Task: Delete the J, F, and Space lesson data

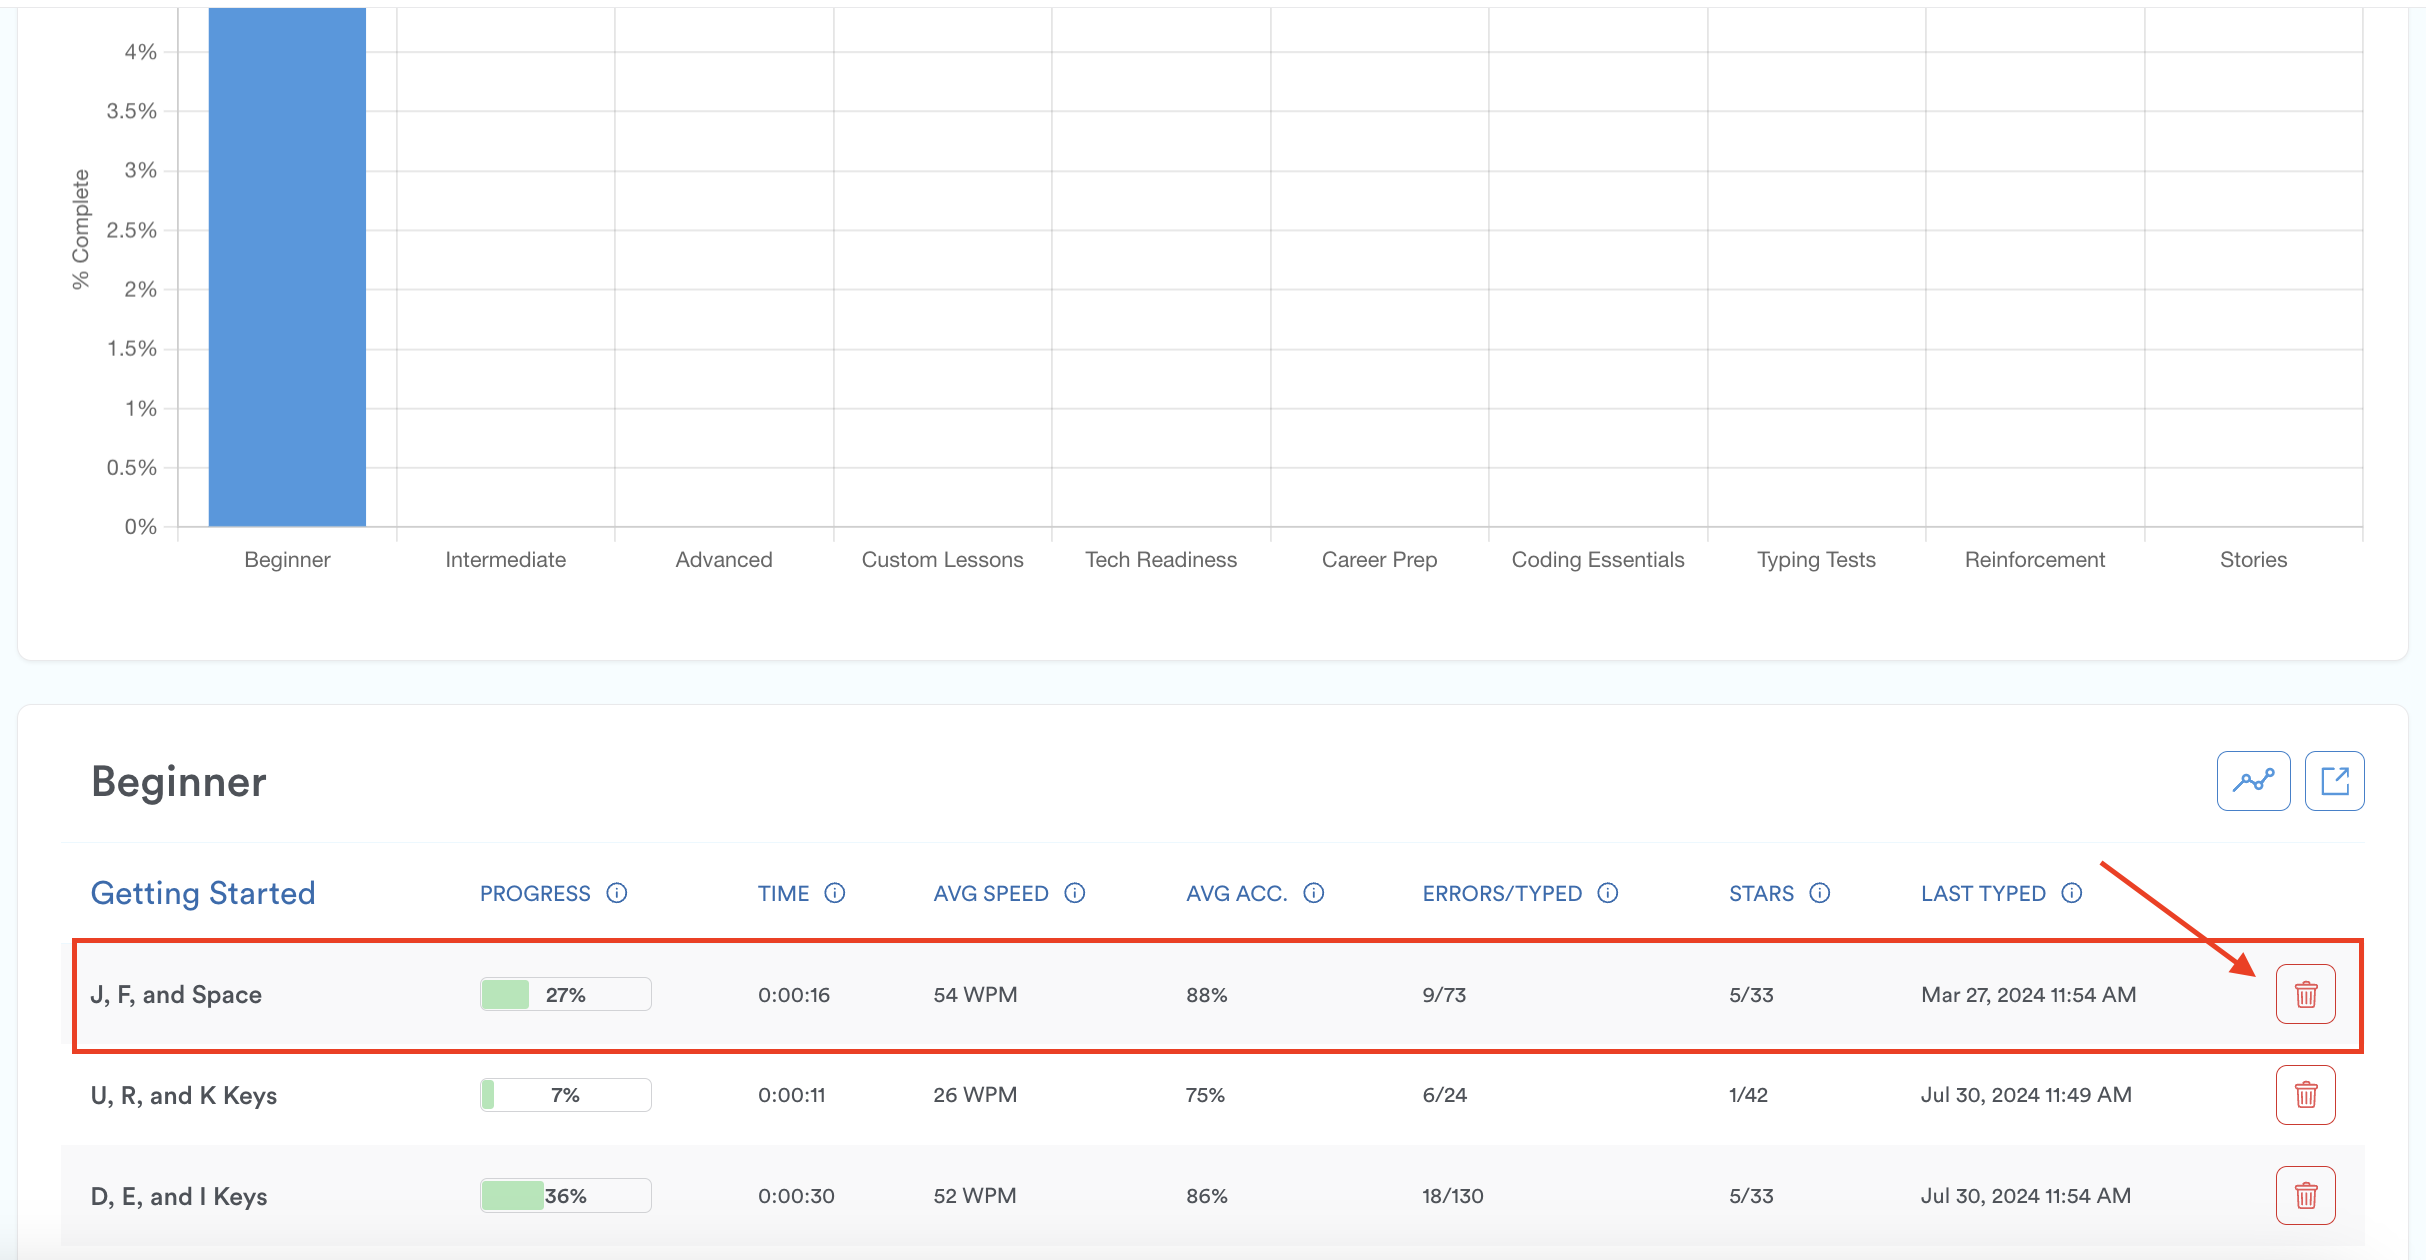Action: coord(2305,994)
